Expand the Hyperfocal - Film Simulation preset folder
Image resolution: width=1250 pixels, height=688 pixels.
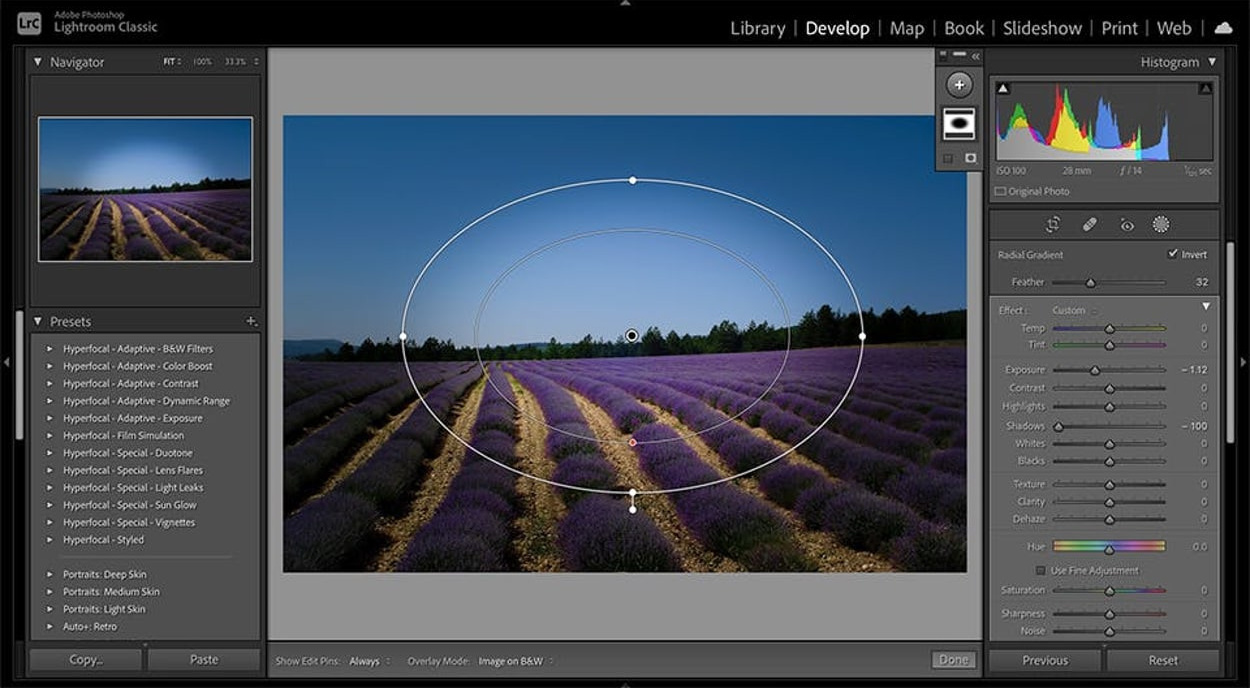(x=49, y=436)
